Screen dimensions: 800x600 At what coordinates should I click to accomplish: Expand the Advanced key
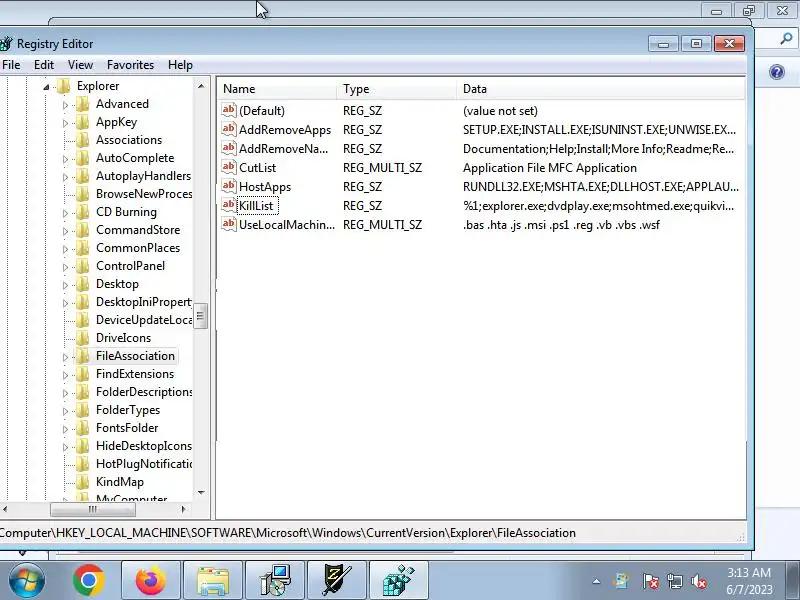(x=65, y=105)
